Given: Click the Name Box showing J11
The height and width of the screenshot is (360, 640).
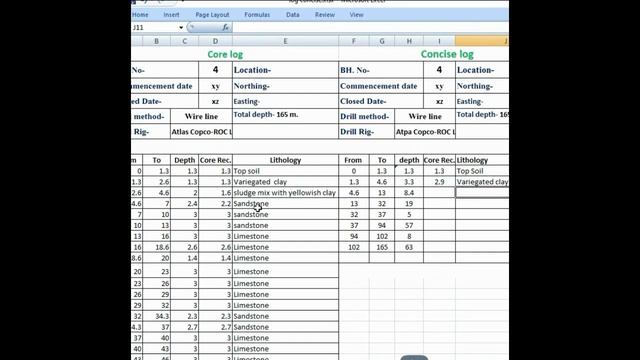Looking at the screenshot, I should tap(155, 28).
